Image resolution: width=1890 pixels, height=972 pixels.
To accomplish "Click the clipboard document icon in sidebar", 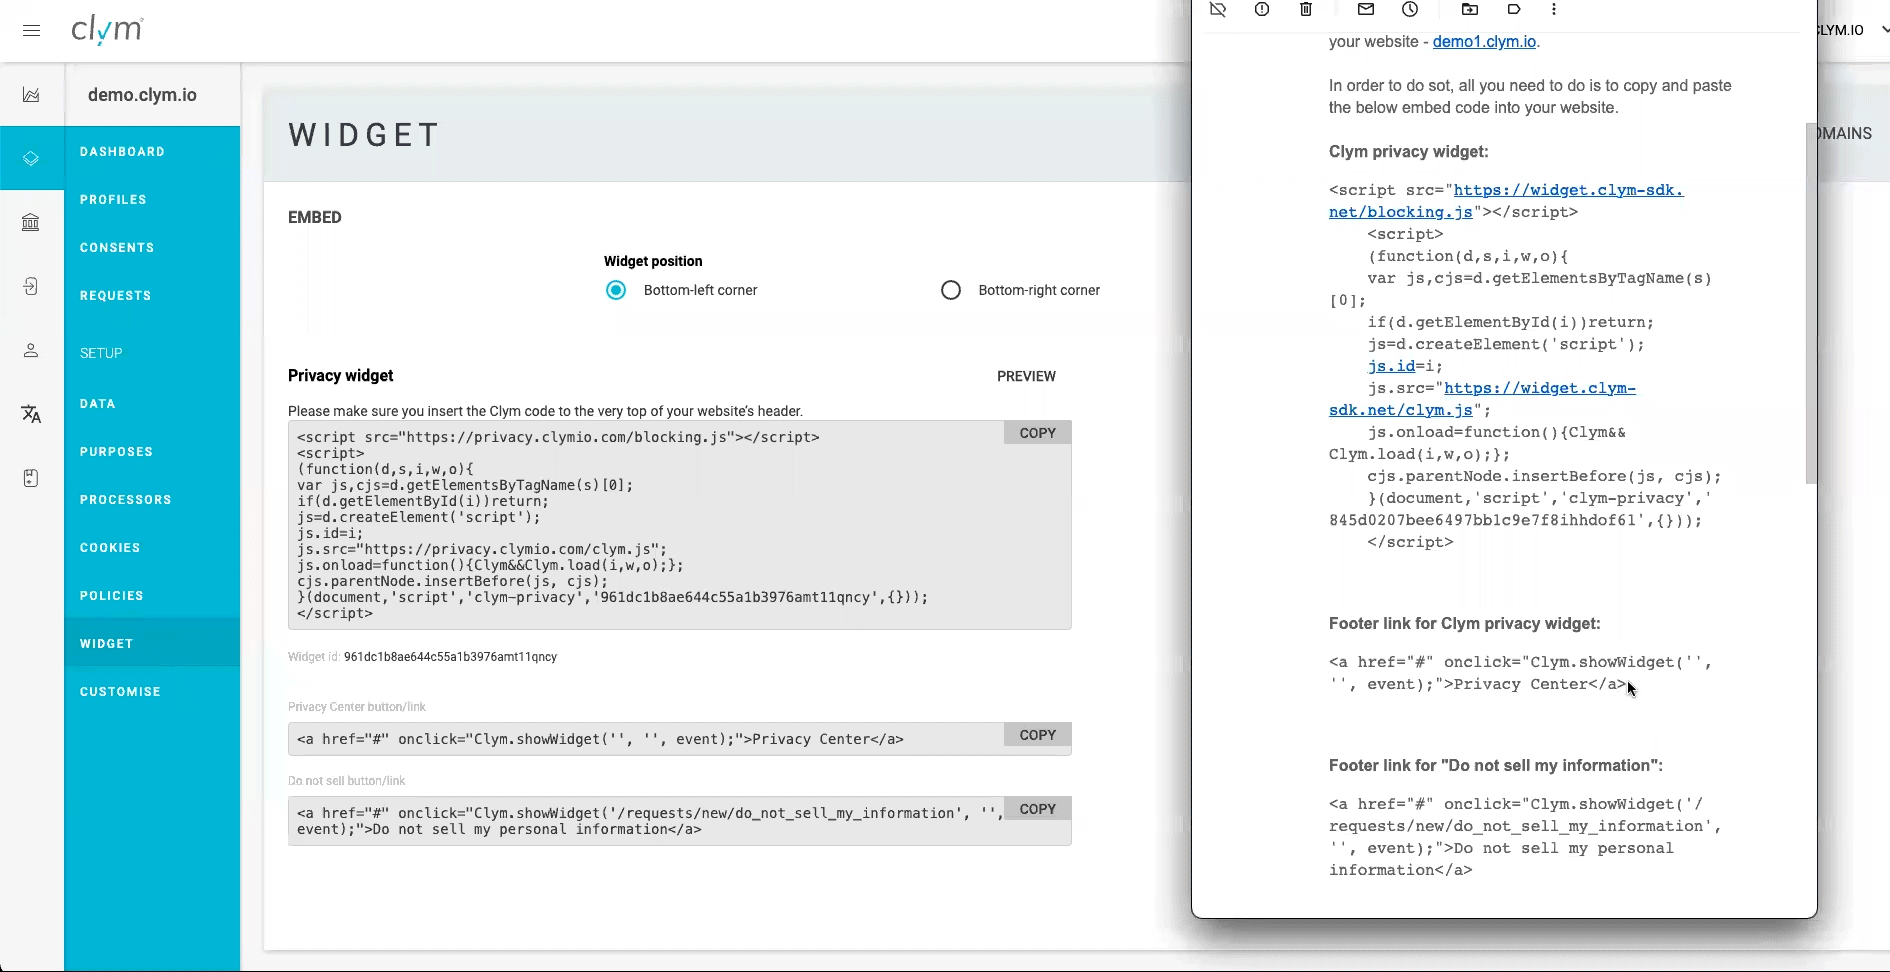I will point(31,478).
